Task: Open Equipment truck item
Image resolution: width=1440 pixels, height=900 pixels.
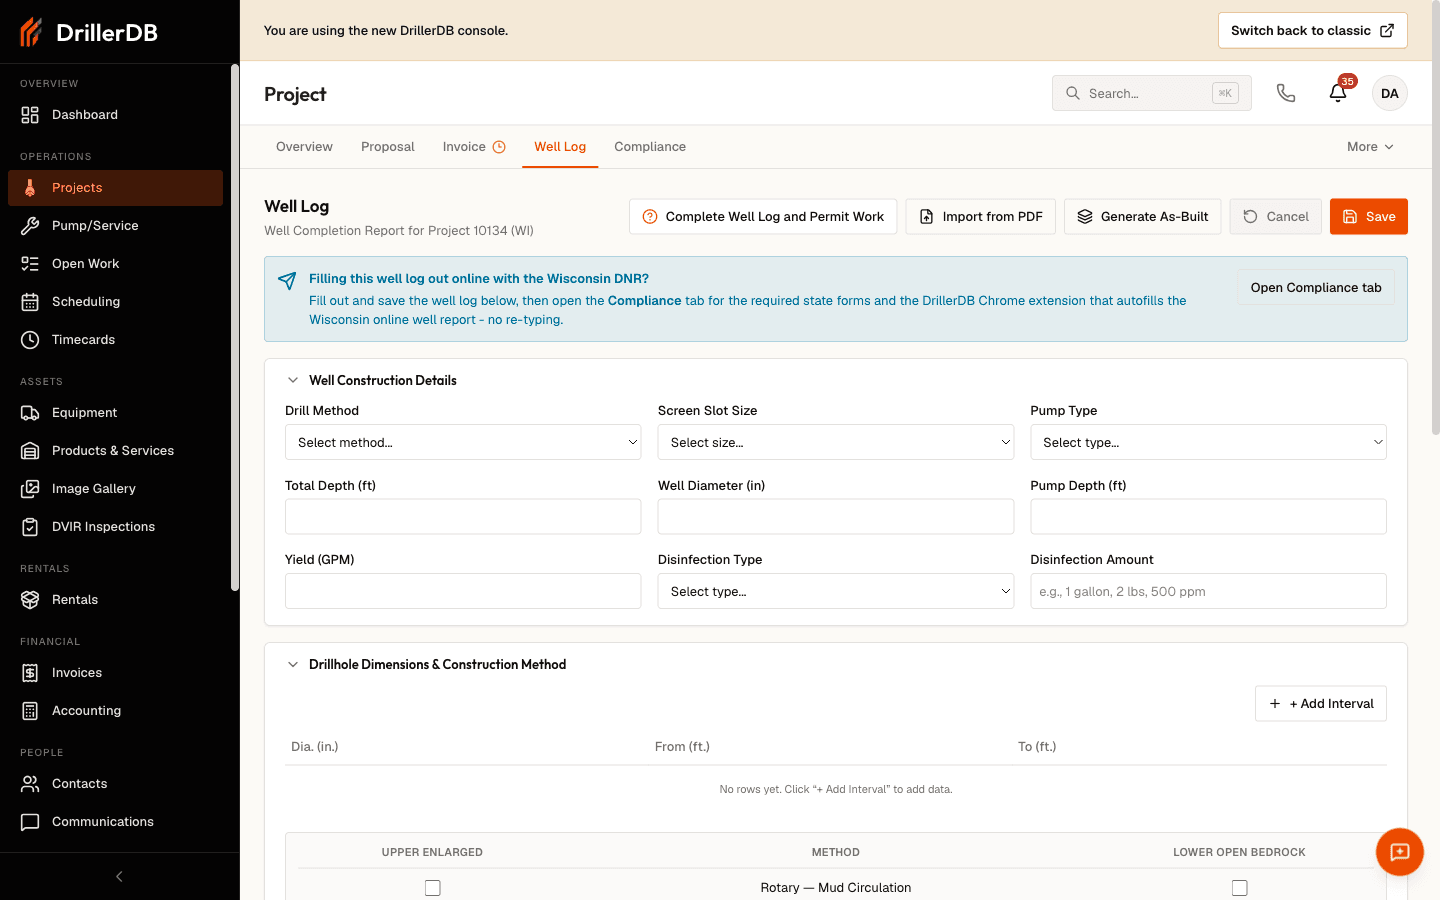Action: click(115, 413)
